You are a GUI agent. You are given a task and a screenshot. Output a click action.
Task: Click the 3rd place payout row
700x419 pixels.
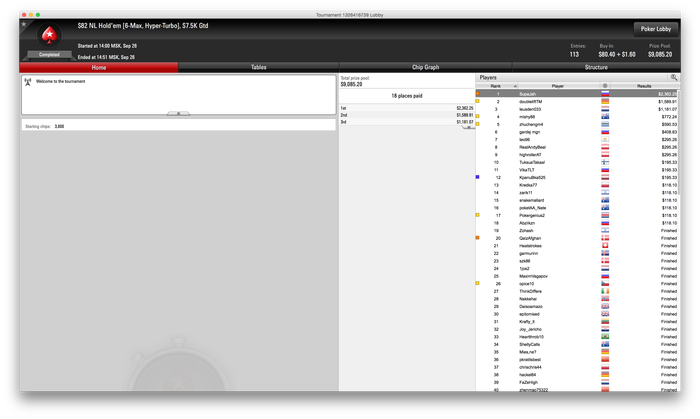click(x=407, y=122)
